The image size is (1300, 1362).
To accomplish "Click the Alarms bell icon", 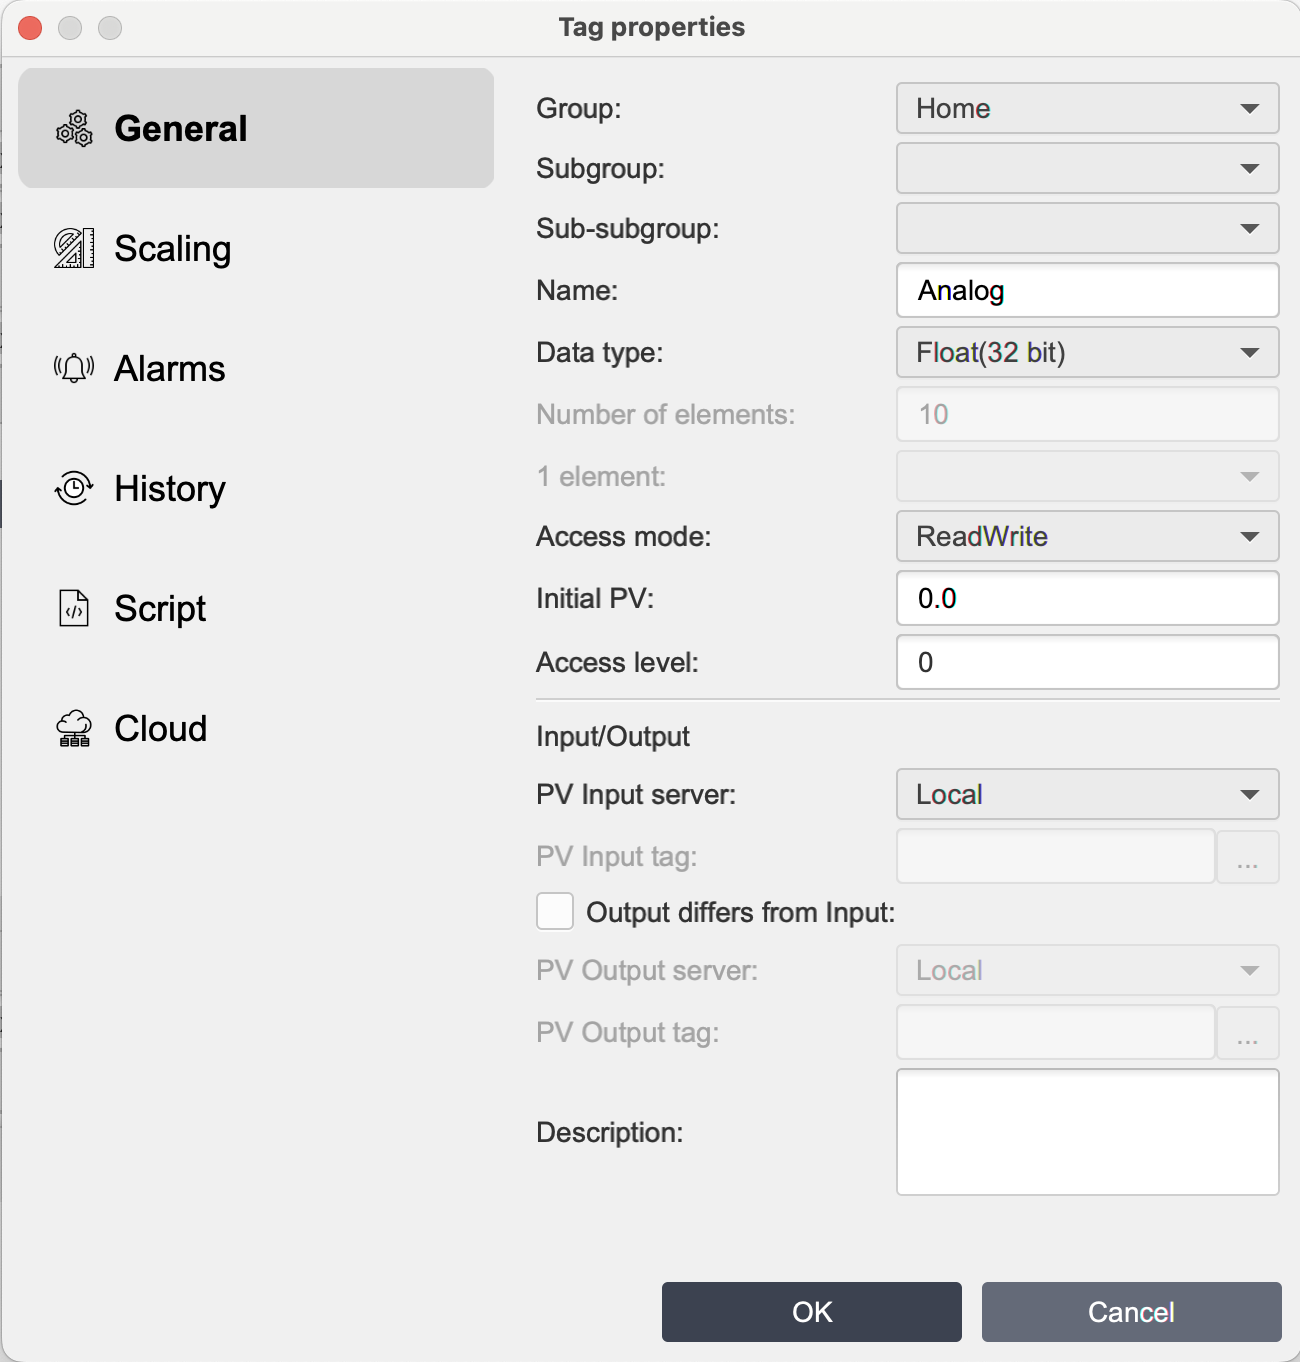I will coord(74,368).
